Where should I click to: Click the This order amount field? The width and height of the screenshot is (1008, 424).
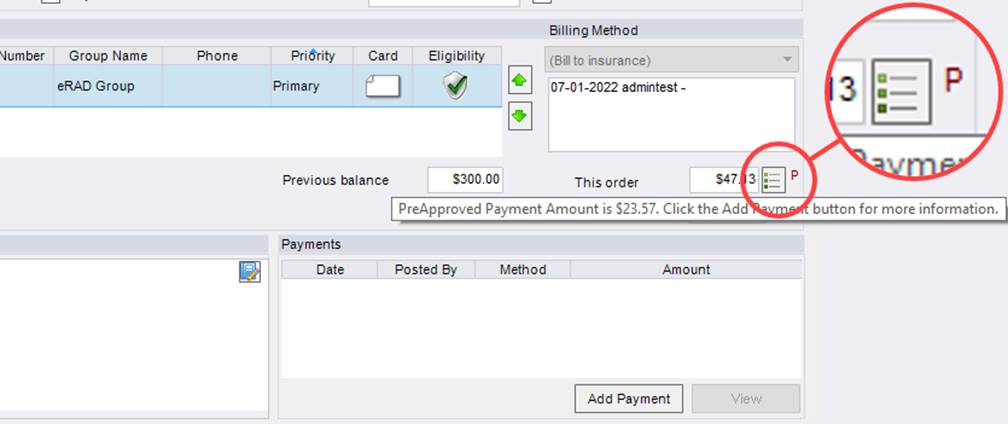(x=722, y=180)
